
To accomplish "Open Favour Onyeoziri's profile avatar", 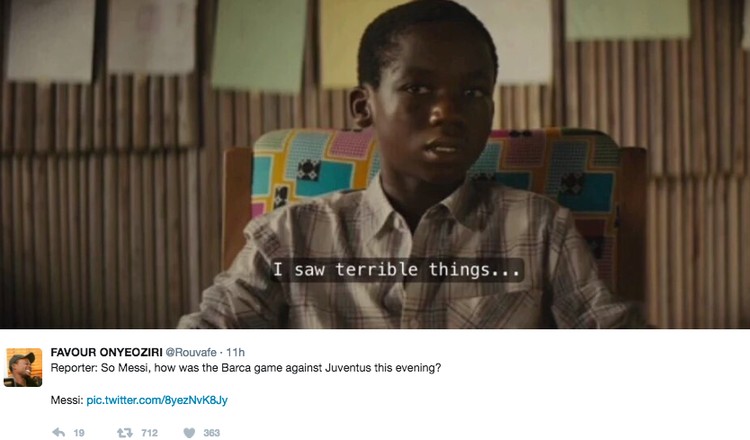I will pos(23,367).
